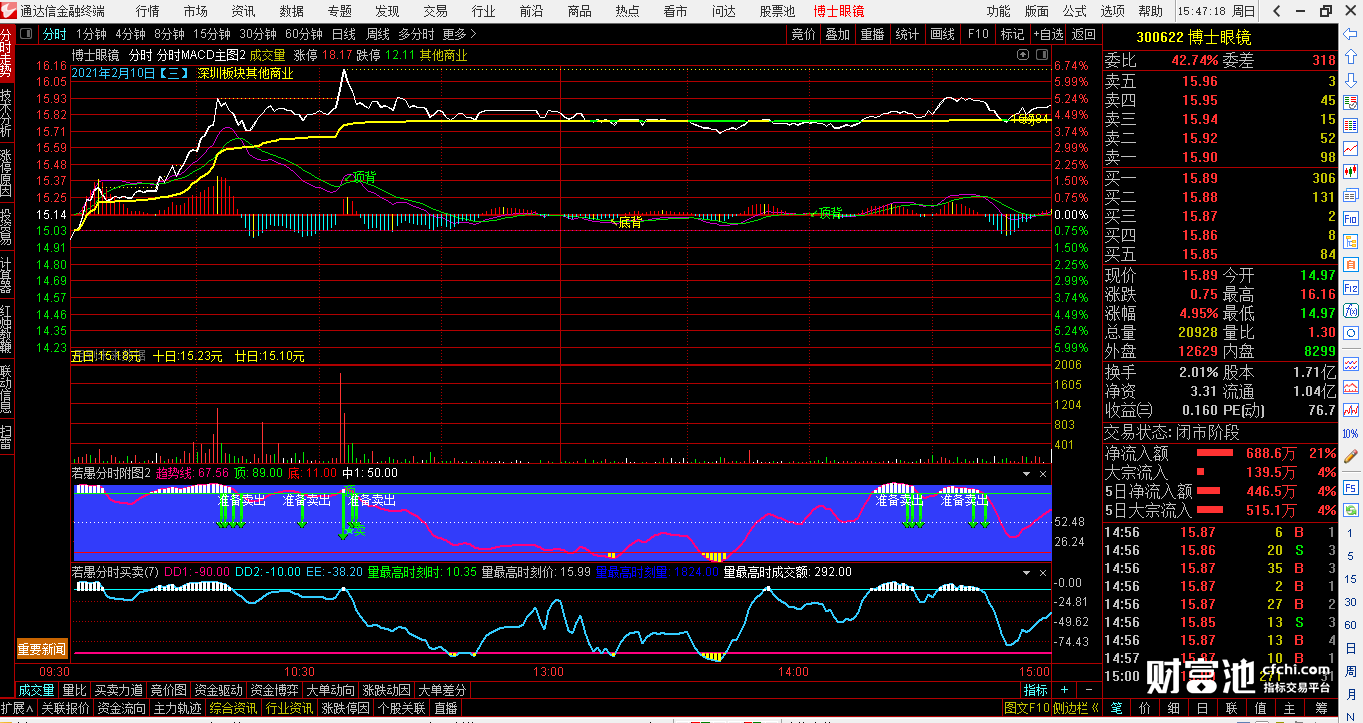This screenshot has width=1363, height=723.
Task: Open the 直播 bottom tab
Action: point(445,708)
